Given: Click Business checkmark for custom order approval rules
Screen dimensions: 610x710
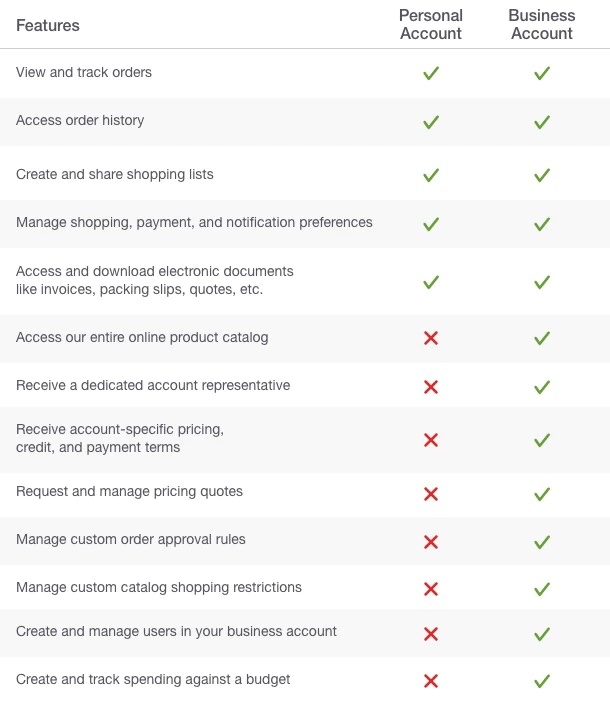Looking at the screenshot, I should [x=542, y=542].
